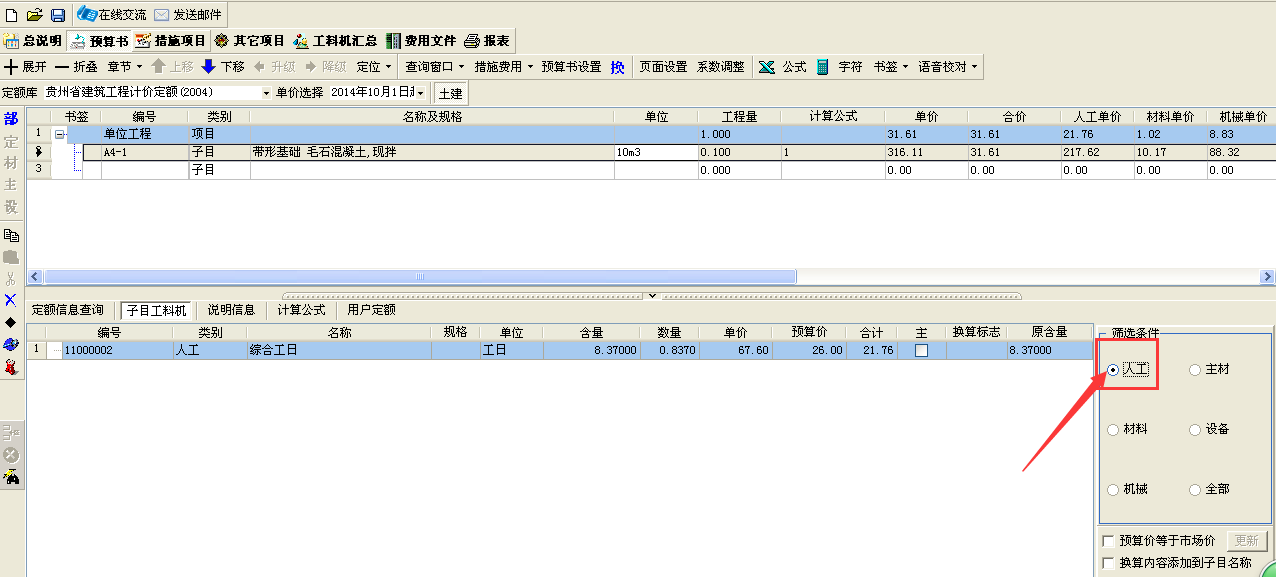Check 换算内容添加到子目名称 option
This screenshot has width=1276, height=577.
[x=1108, y=563]
